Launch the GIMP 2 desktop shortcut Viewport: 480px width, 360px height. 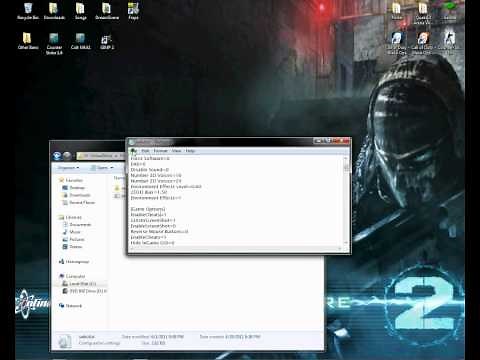(107, 42)
